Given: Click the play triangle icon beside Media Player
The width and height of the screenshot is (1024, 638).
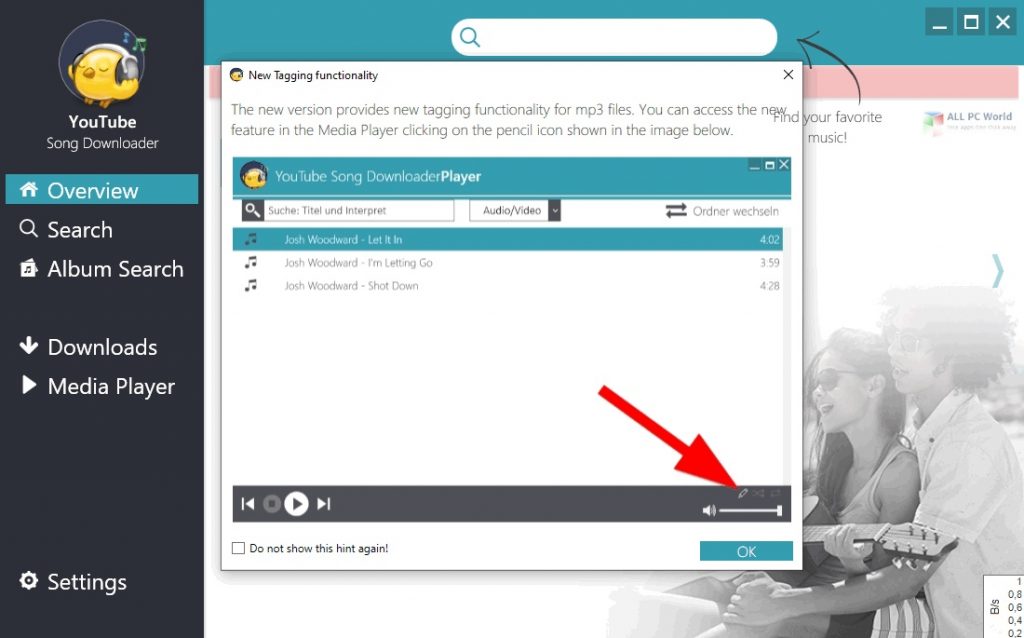Looking at the screenshot, I should (29, 384).
